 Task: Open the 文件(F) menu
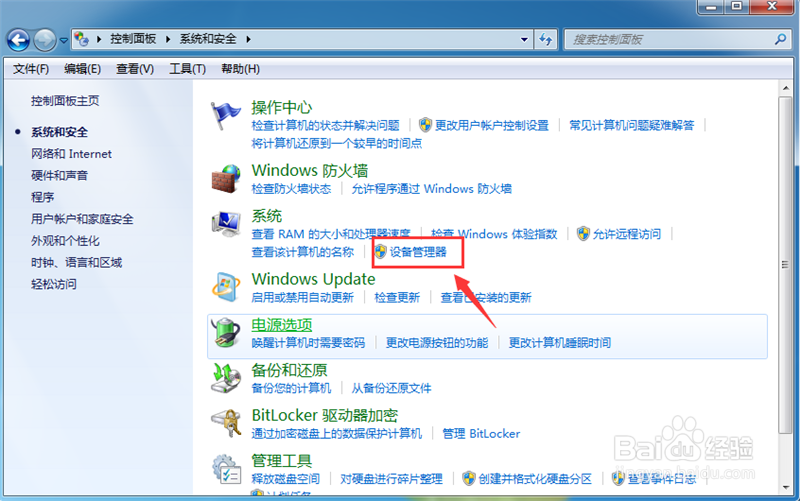[31, 69]
